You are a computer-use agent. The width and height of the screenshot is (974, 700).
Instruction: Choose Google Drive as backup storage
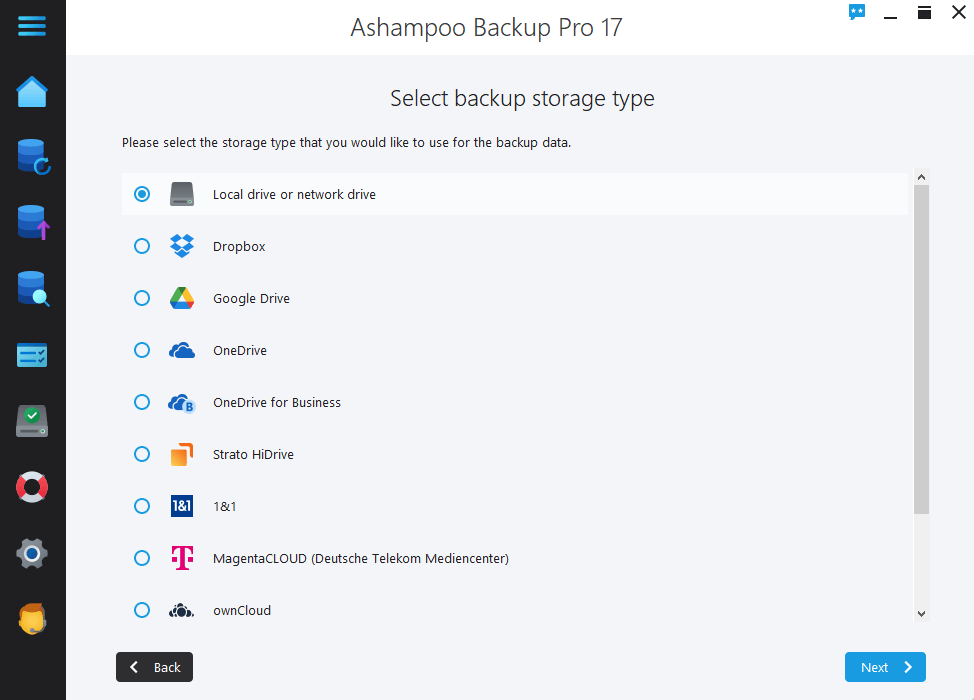[x=141, y=298]
